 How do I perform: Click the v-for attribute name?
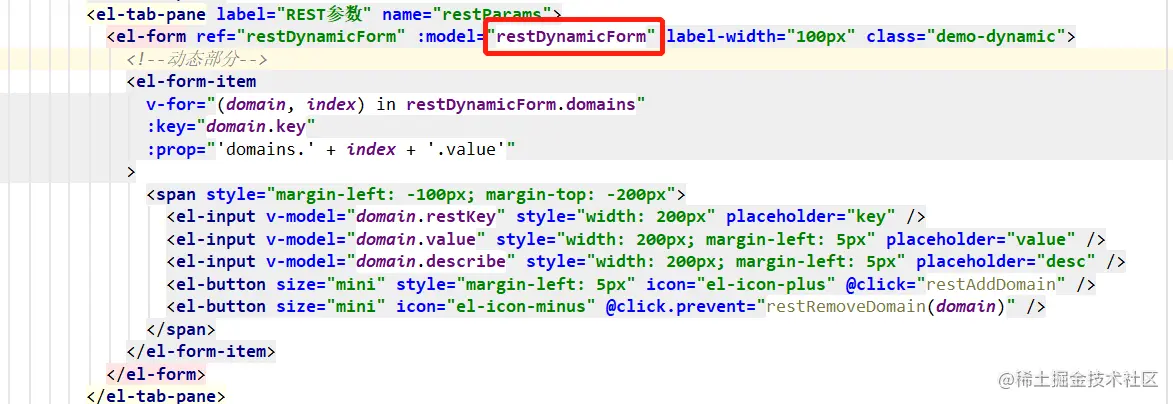(171, 104)
